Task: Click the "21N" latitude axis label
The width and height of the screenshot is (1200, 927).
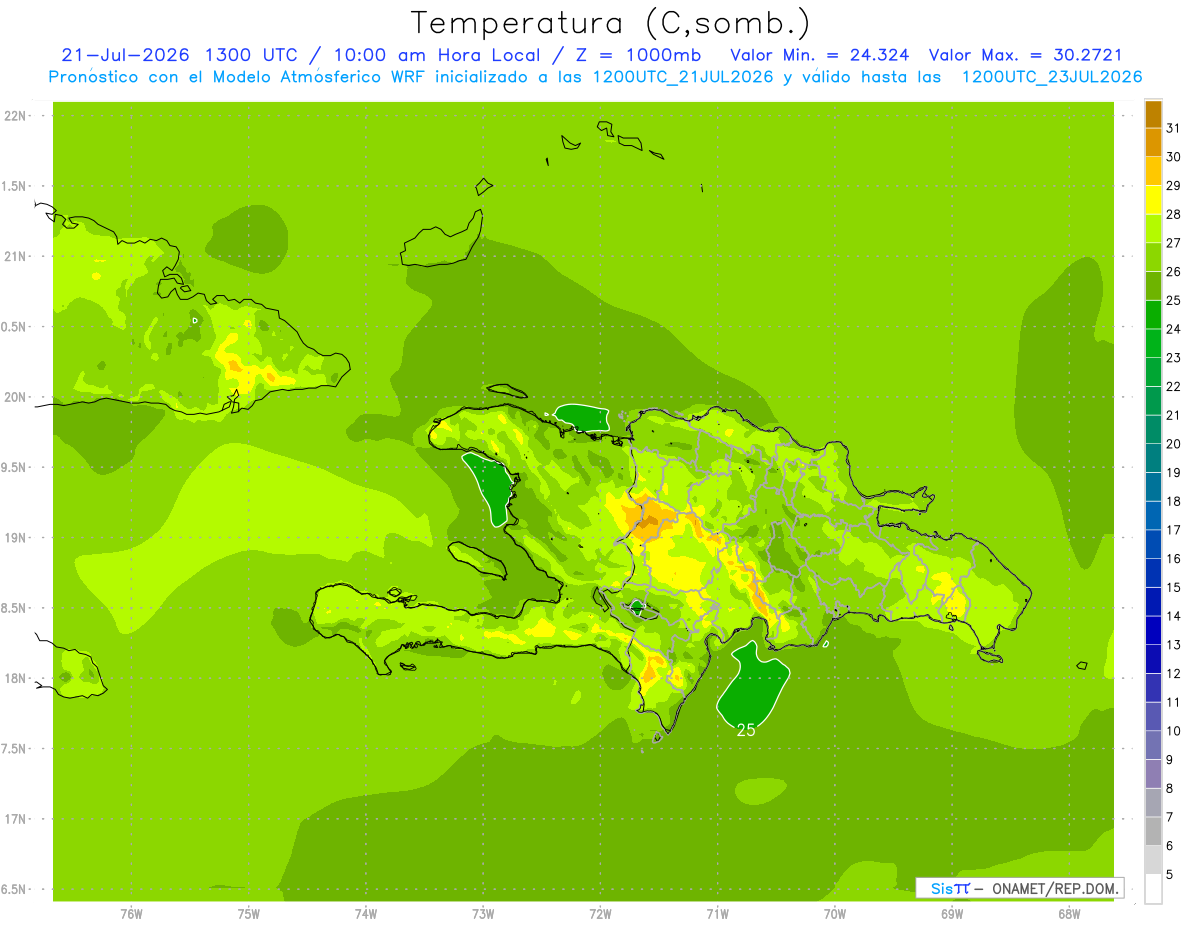Action: [15, 257]
